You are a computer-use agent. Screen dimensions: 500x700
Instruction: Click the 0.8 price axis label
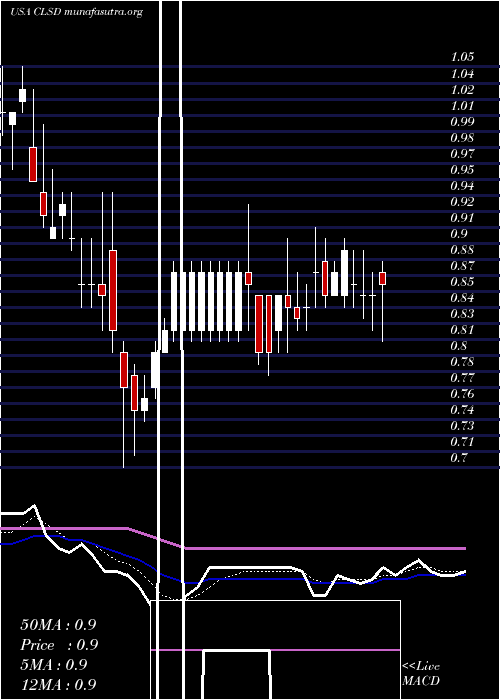tap(458, 346)
